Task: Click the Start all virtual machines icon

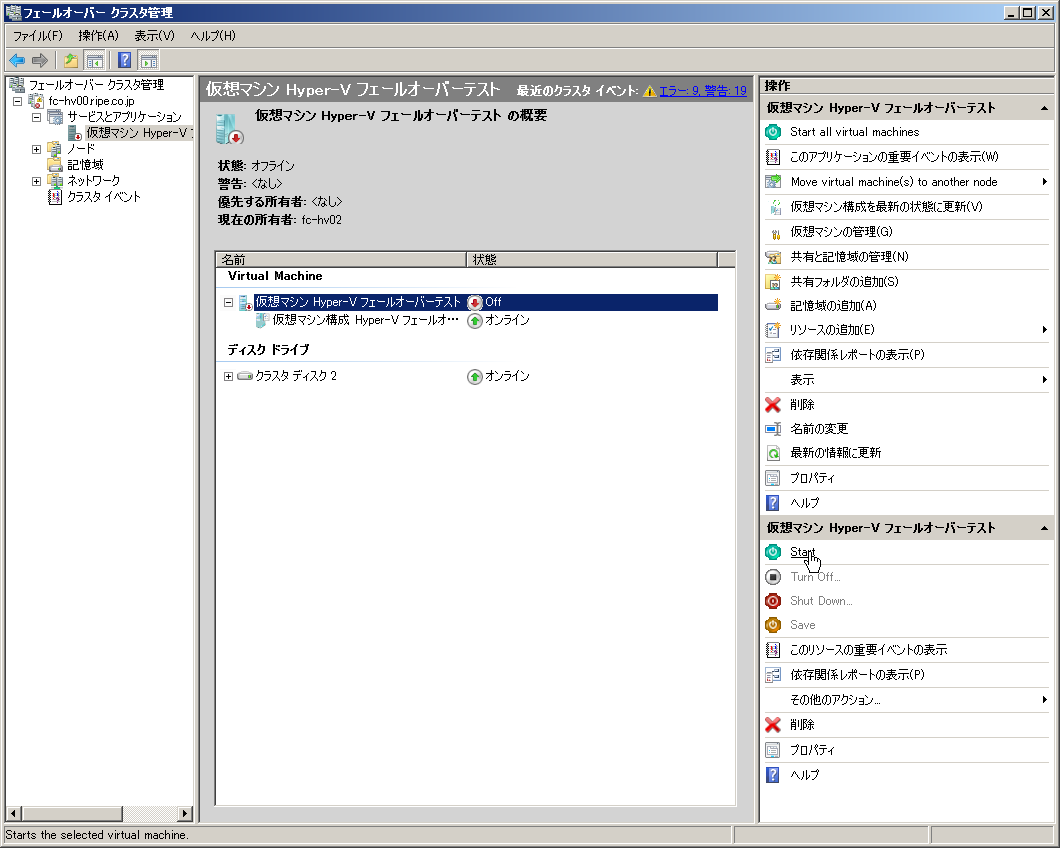Action: tap(773, 132)
